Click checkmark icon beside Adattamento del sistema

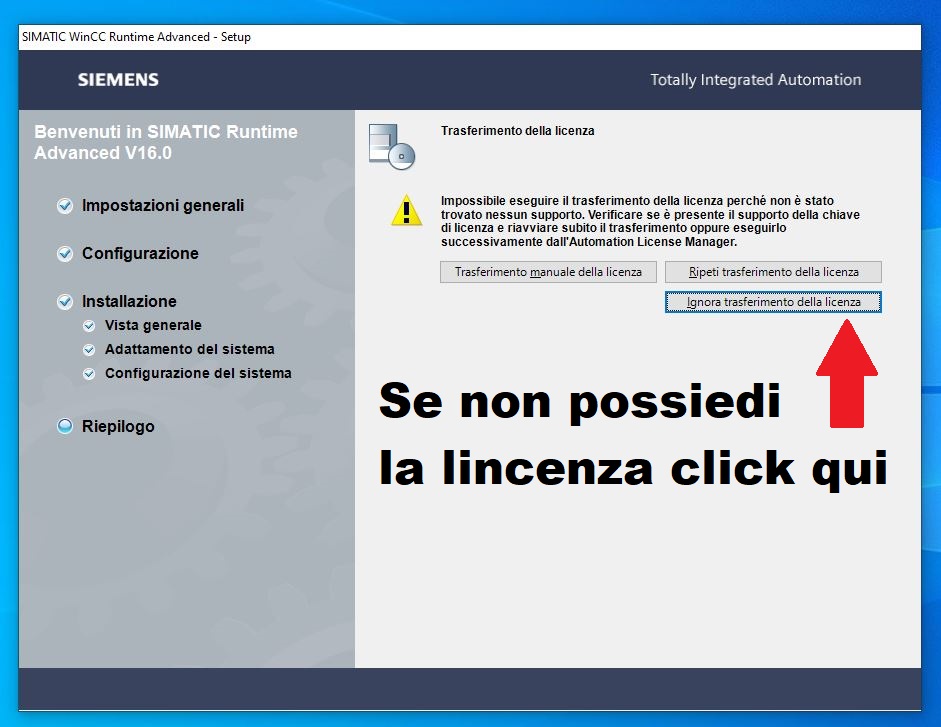pos(89,350)
